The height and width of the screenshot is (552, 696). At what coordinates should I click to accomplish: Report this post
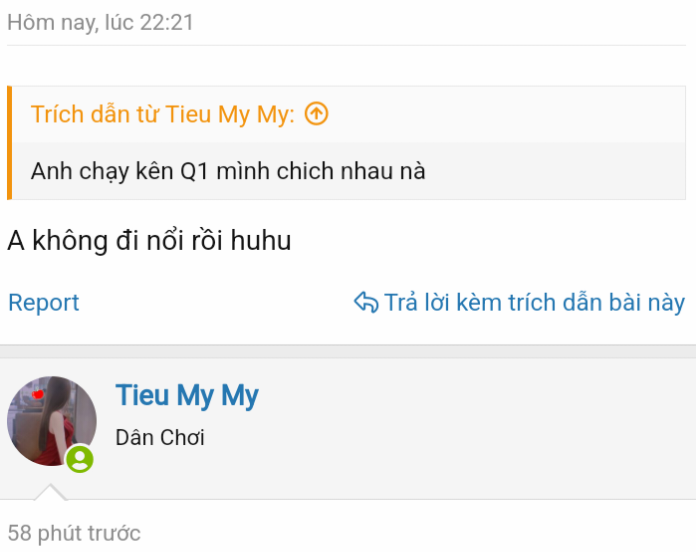pyautogui.click(x=44, y=303)
